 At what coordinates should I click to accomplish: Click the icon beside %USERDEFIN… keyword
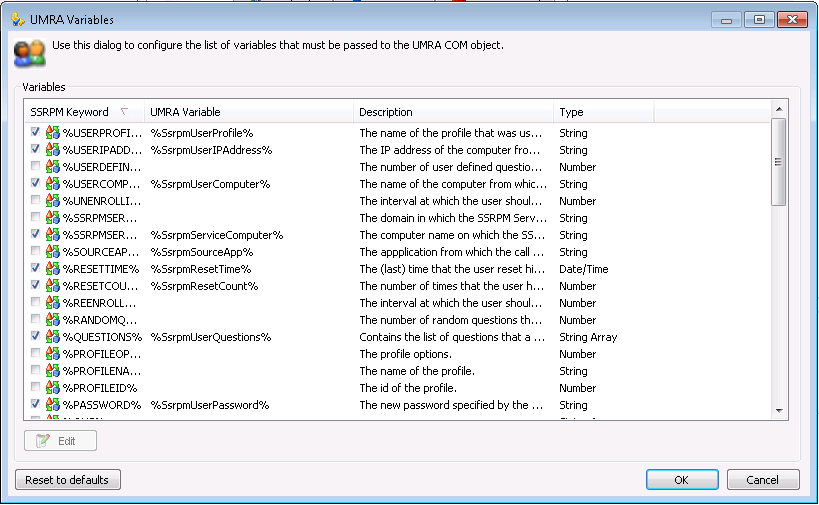point(53,167)
